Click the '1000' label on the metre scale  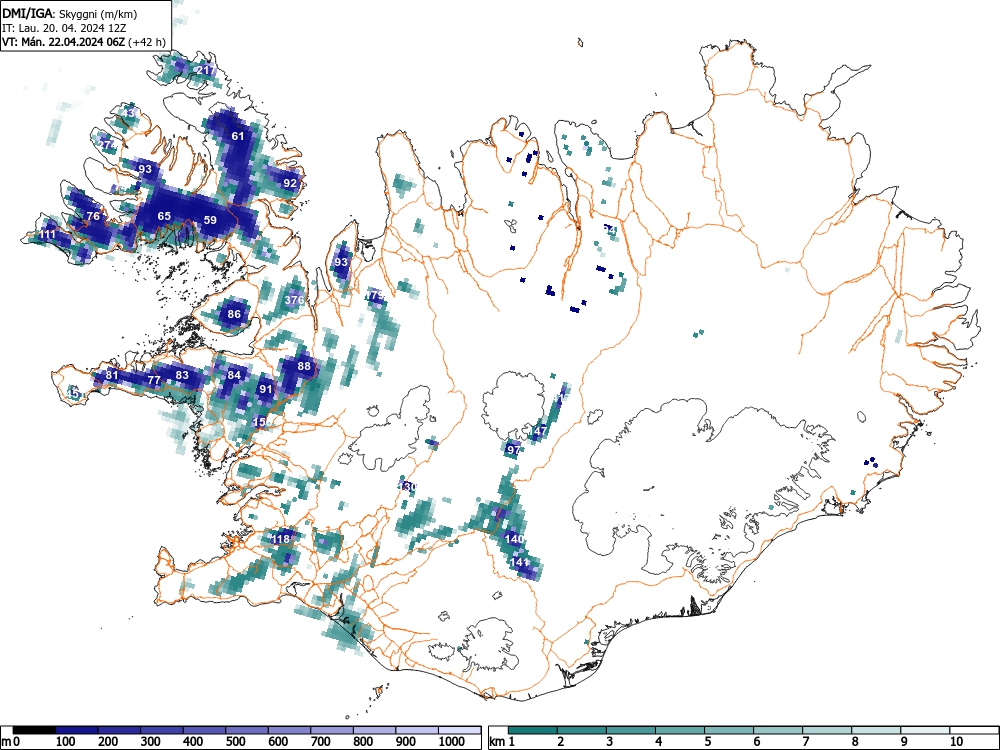point(452,742)
